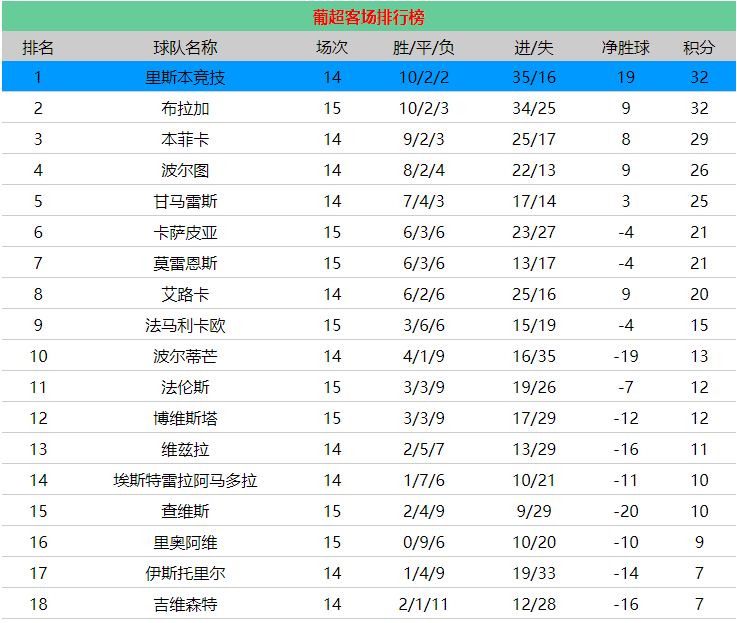Click the 胜/平/负 column header
The image size is (737, 623).
424,47
